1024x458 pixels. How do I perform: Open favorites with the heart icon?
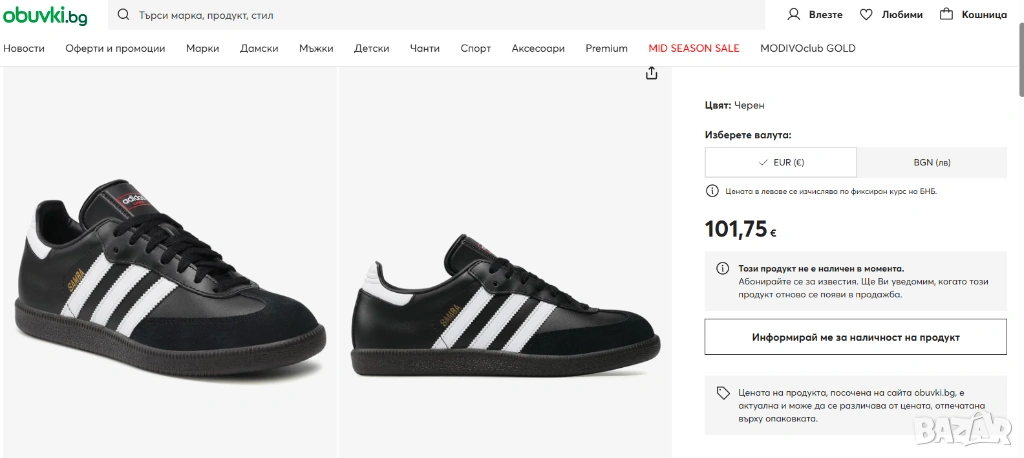click(x=866, y=15)
